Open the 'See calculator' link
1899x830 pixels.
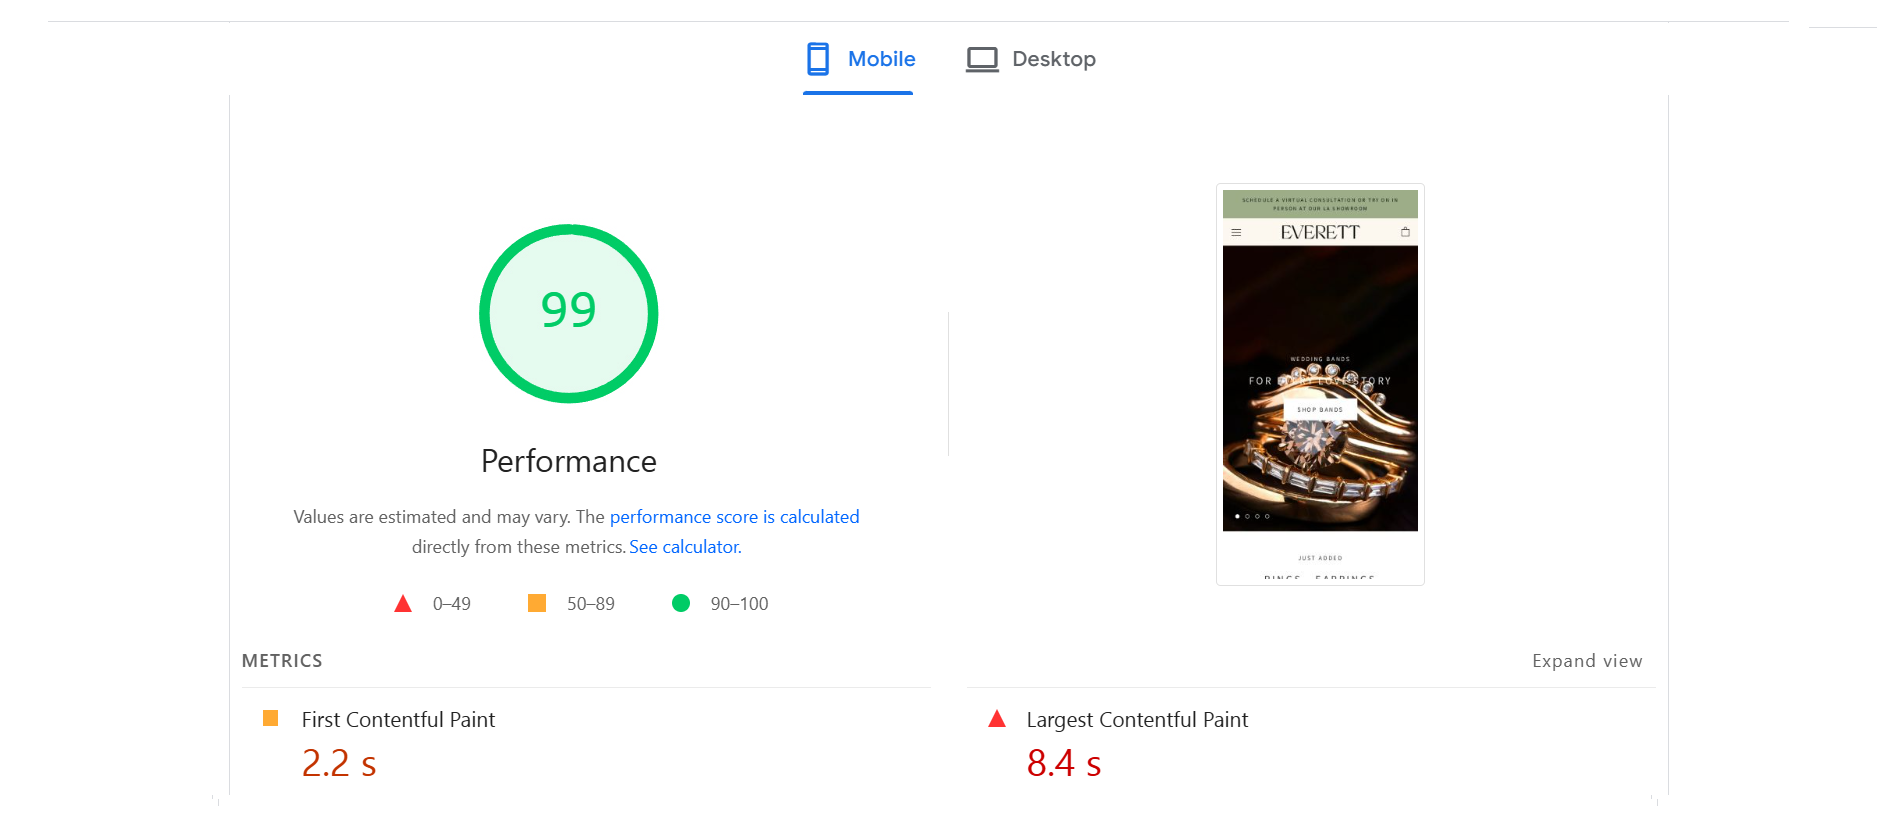[684, 547]
